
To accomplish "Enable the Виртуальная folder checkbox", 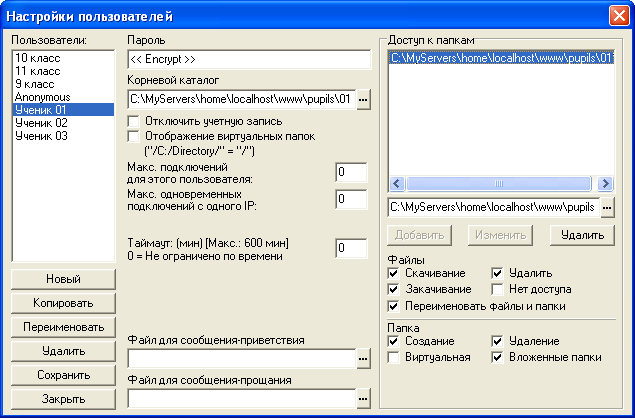I will 393,358.
